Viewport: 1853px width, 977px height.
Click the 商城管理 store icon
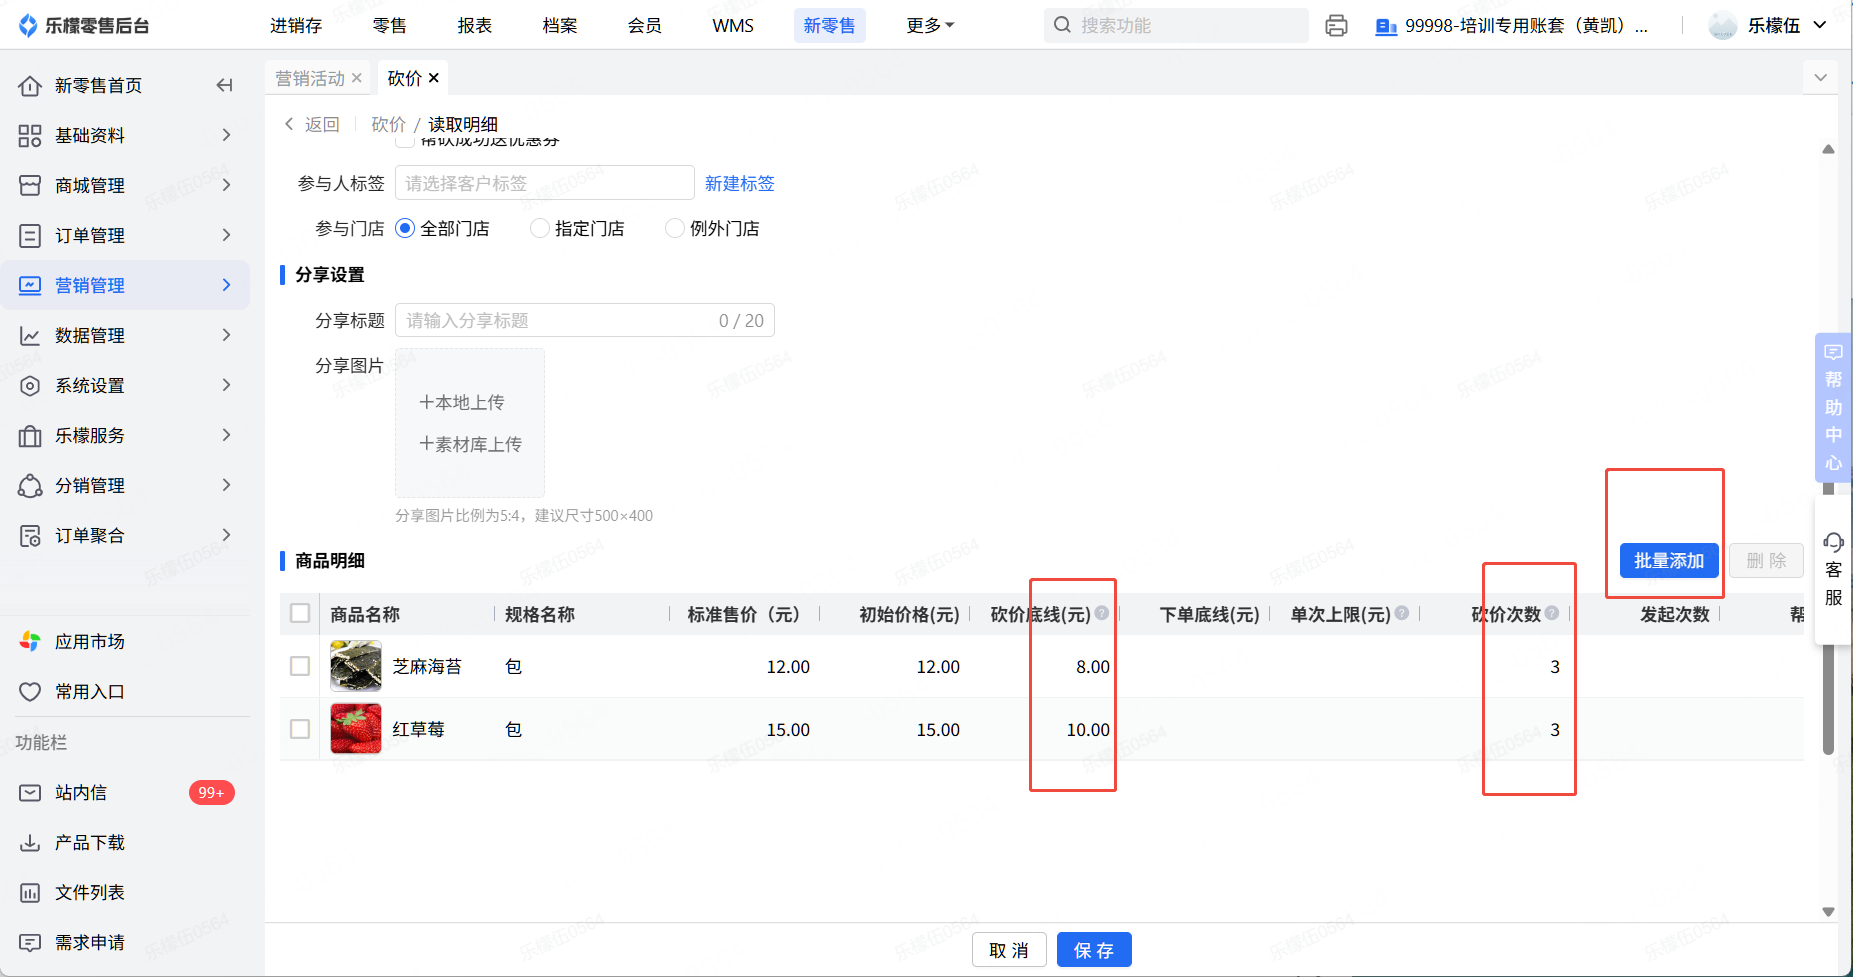pyautogui.click(x=30, y=186)
